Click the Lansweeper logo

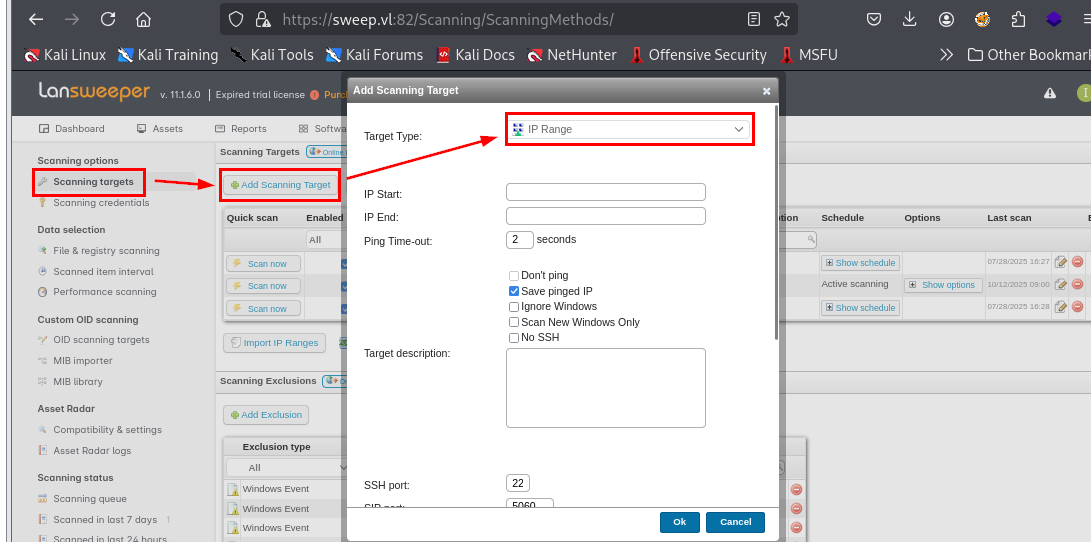click(x=94, y=92)
